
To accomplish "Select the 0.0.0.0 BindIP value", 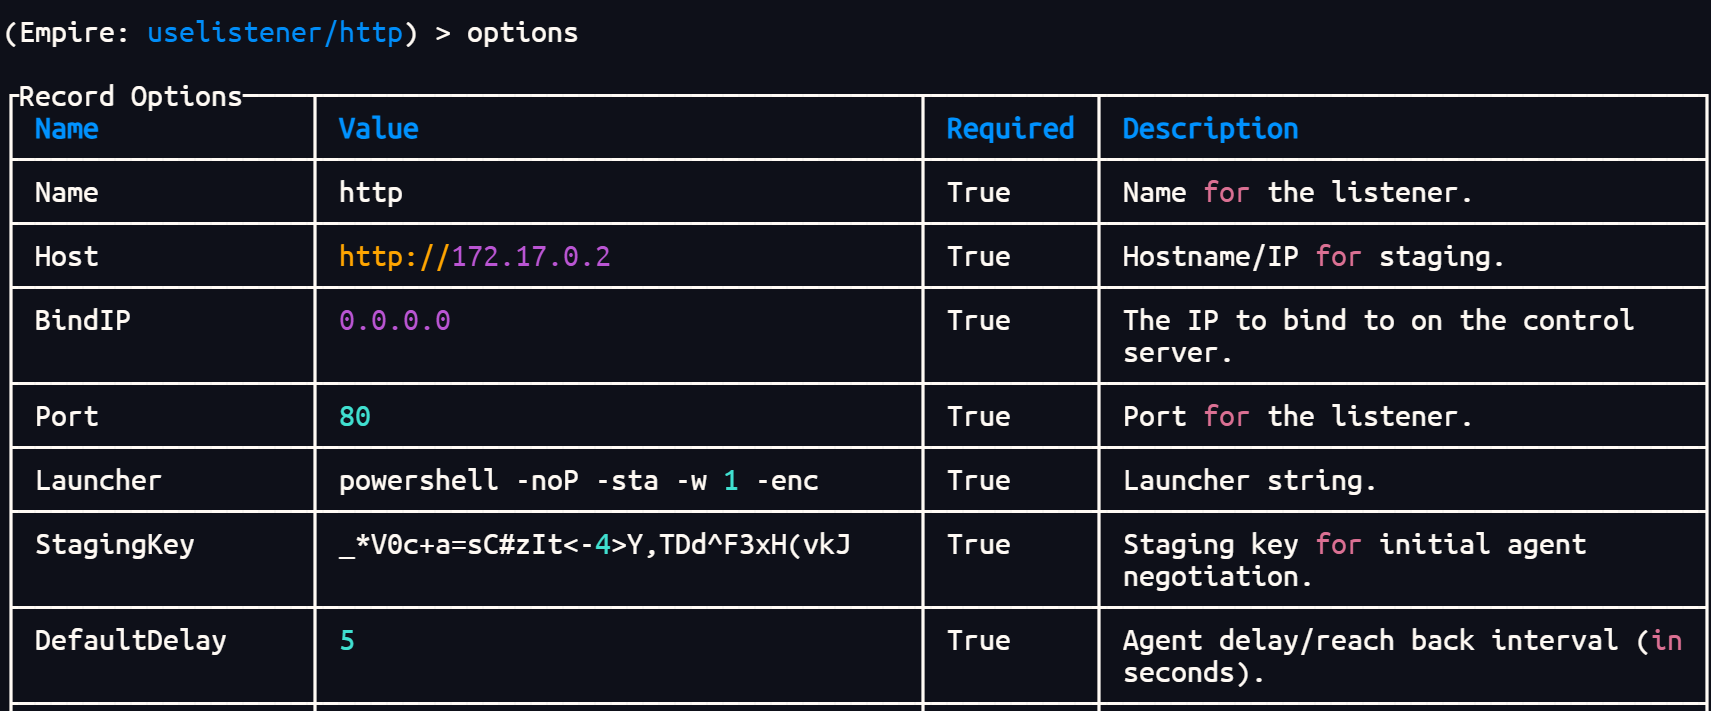I will point(394,321).
